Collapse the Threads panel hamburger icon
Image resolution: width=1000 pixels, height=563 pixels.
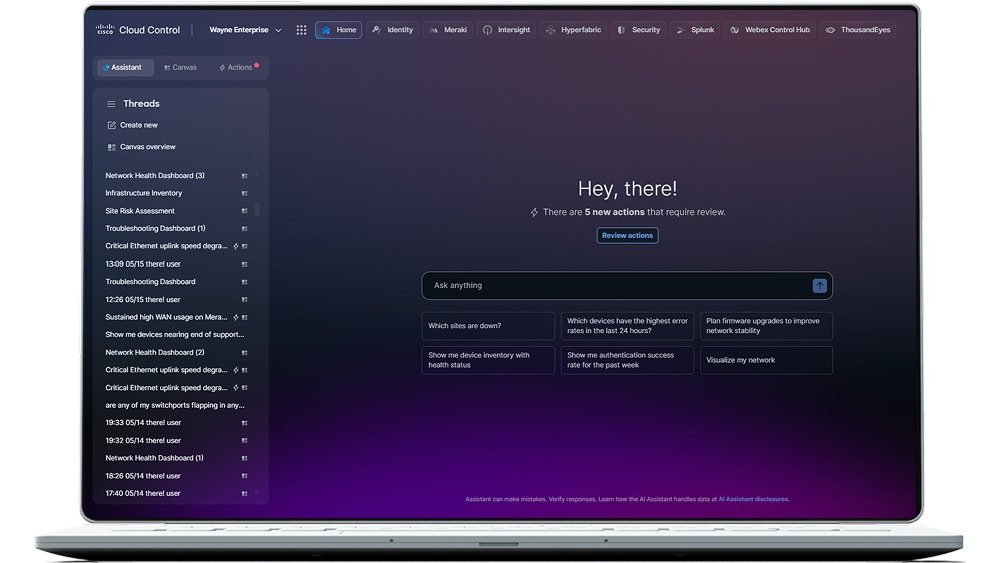[111, 104]
